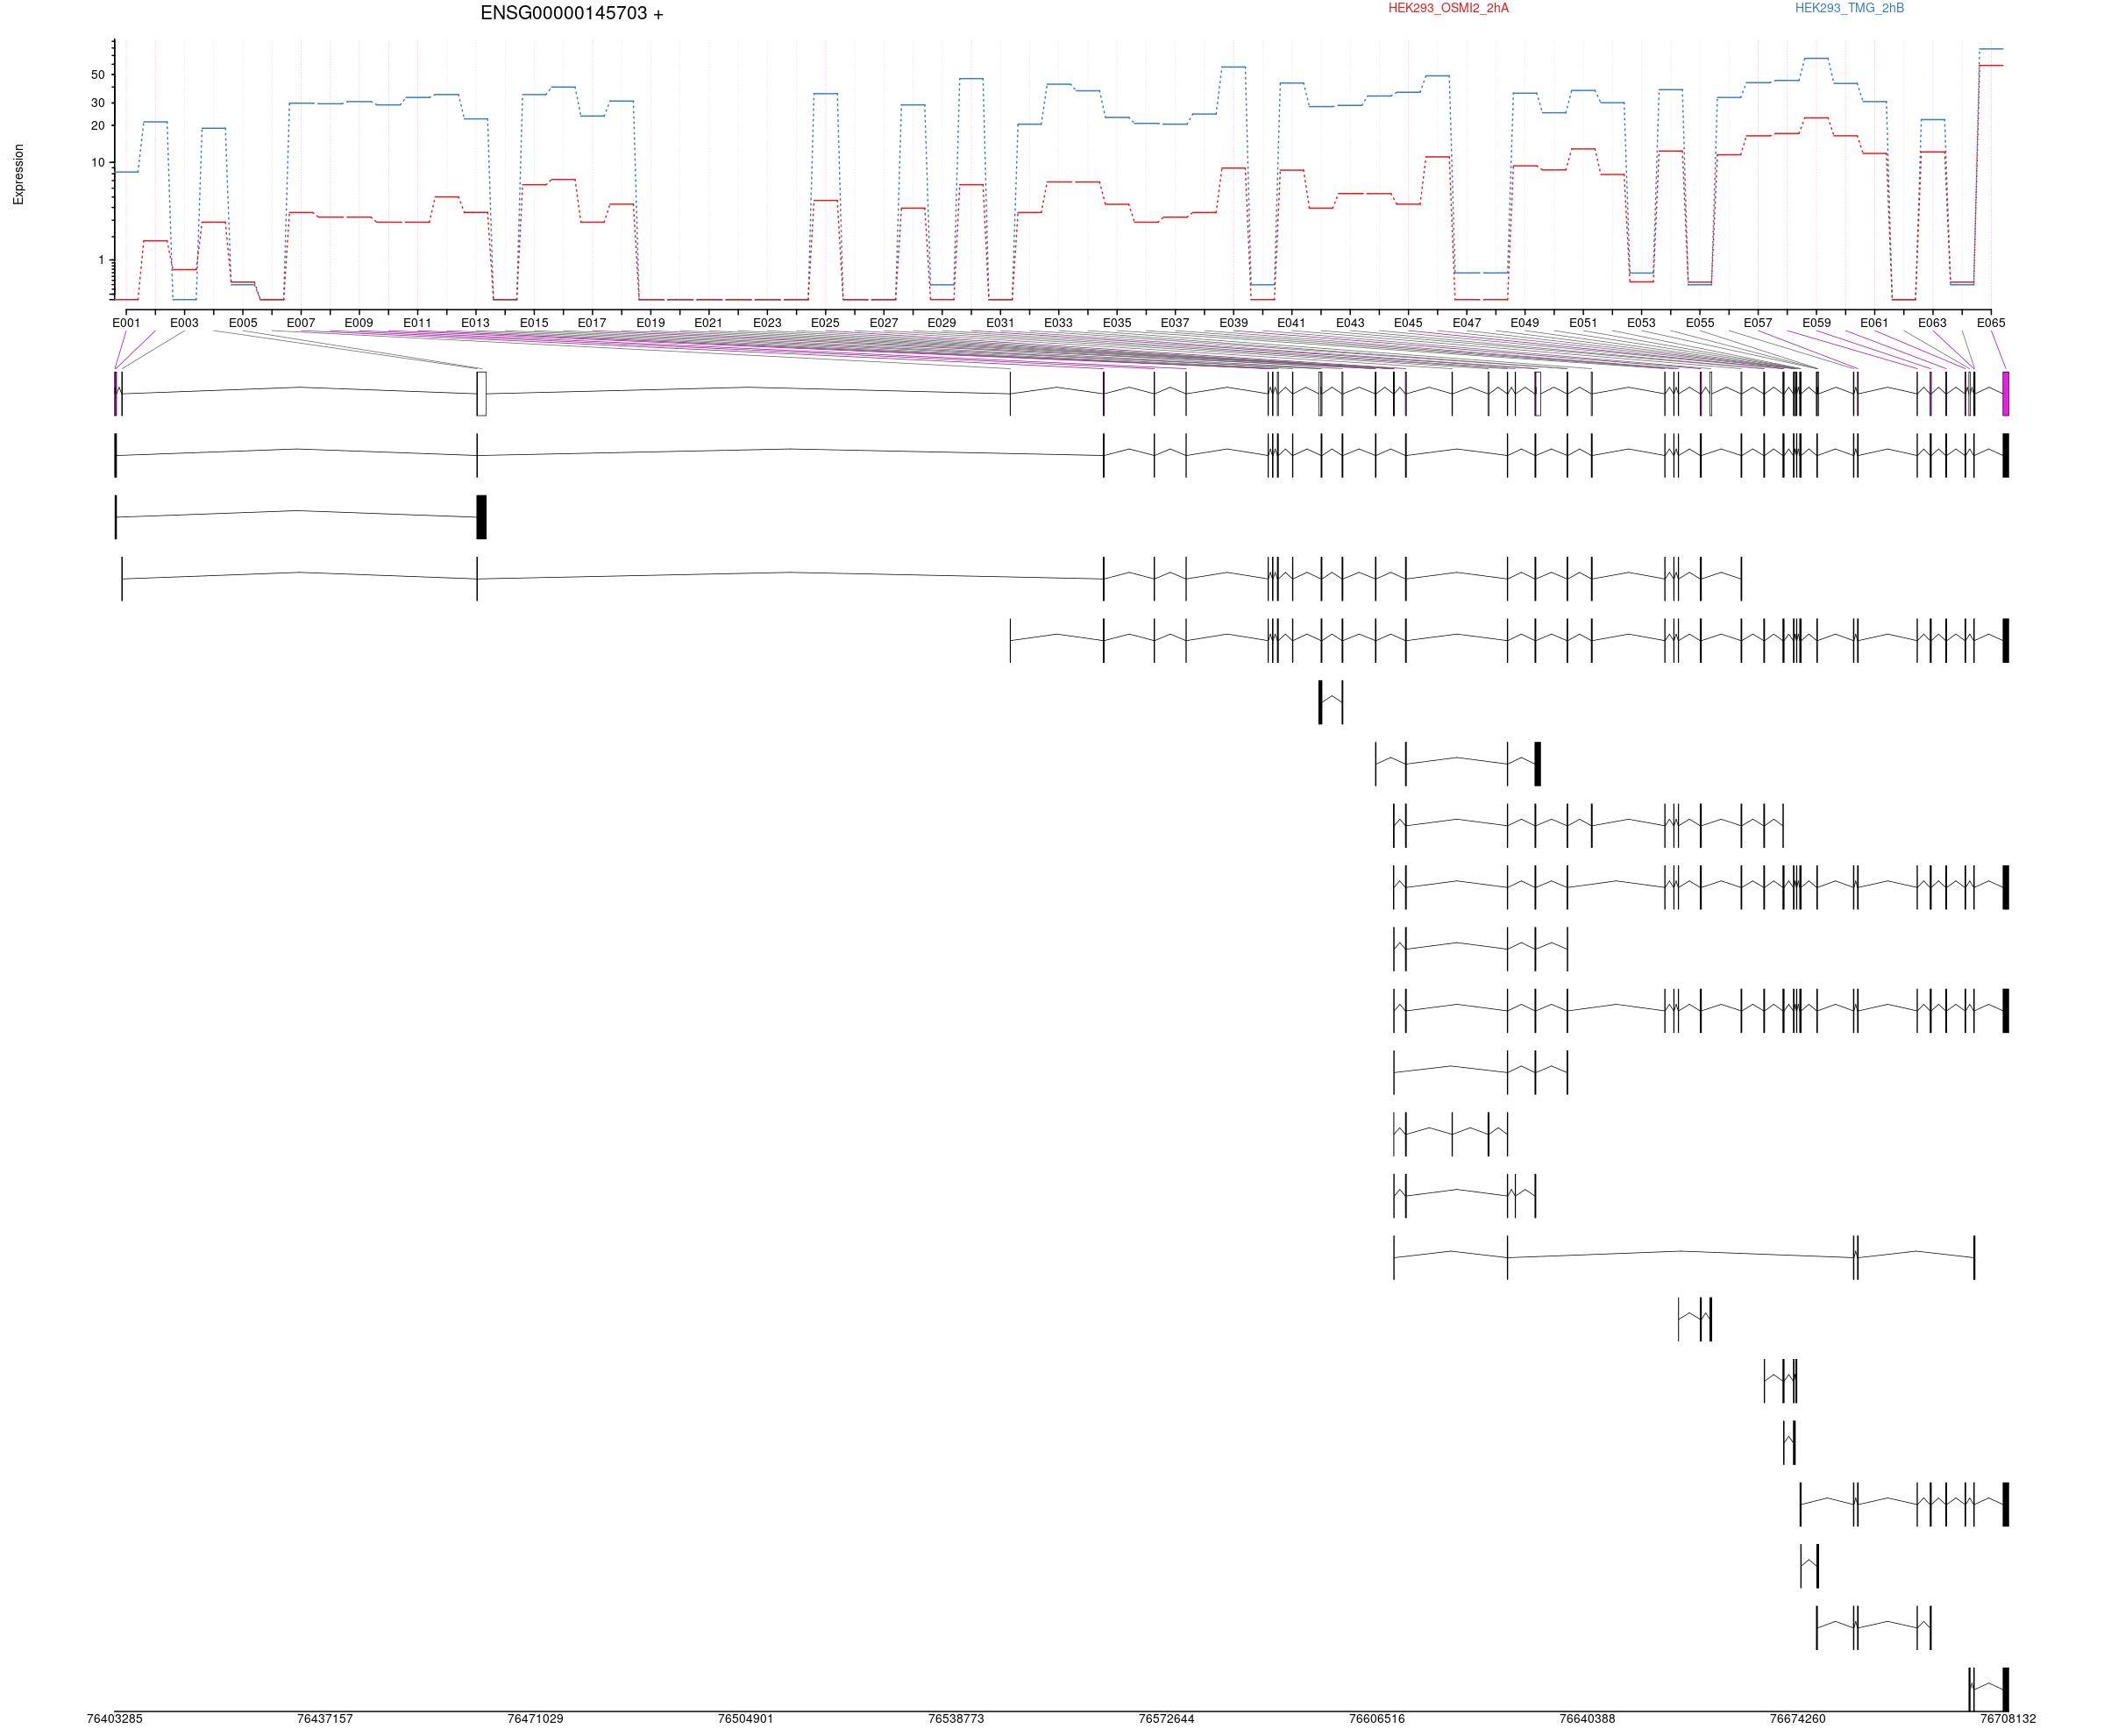
Task: Select exon label E007
Action: pos(301,323)
